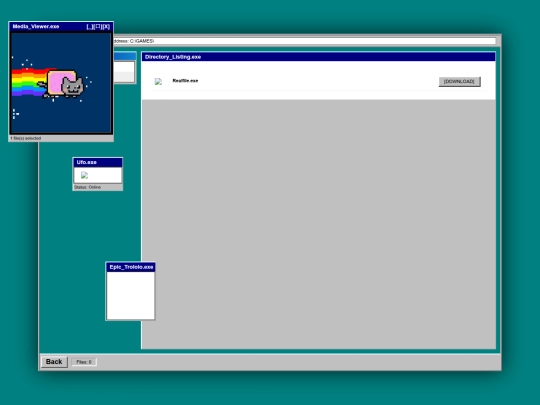Screen dimensions: 540x405
Task: Click the Directory_Listing.exe title bar
Action: pos(319,57)
